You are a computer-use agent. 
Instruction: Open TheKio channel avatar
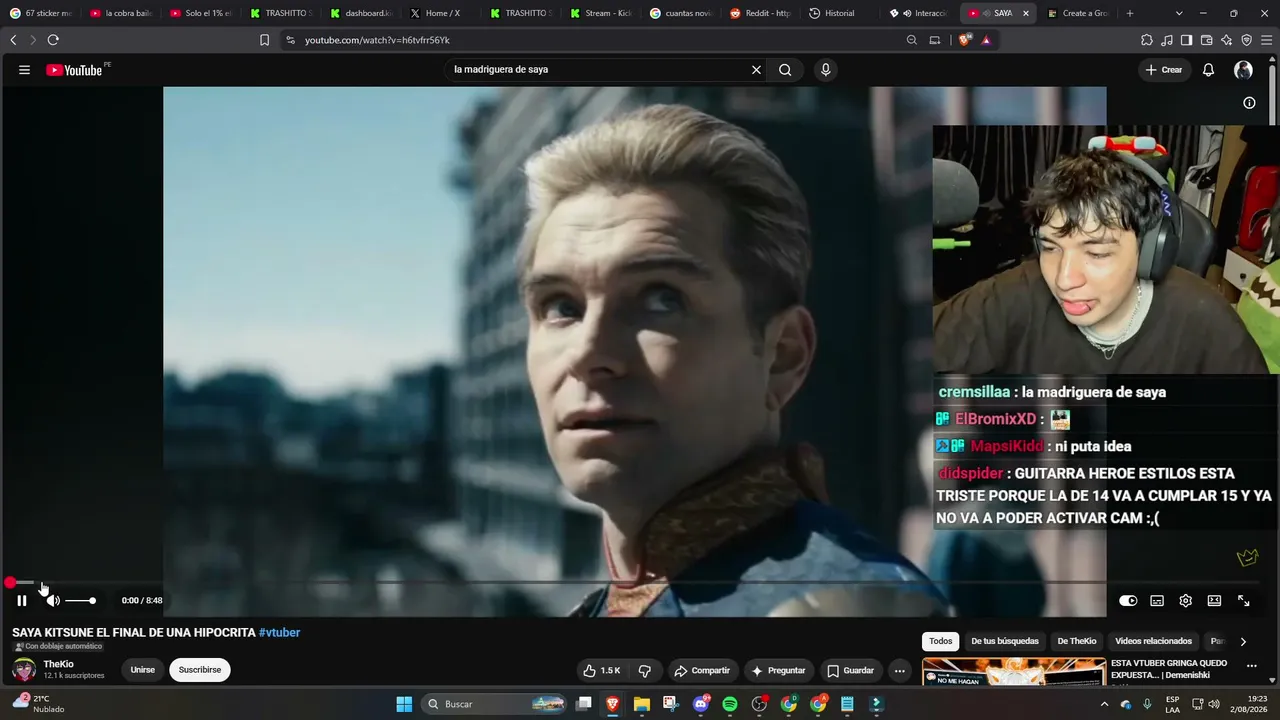coord(24,670)
